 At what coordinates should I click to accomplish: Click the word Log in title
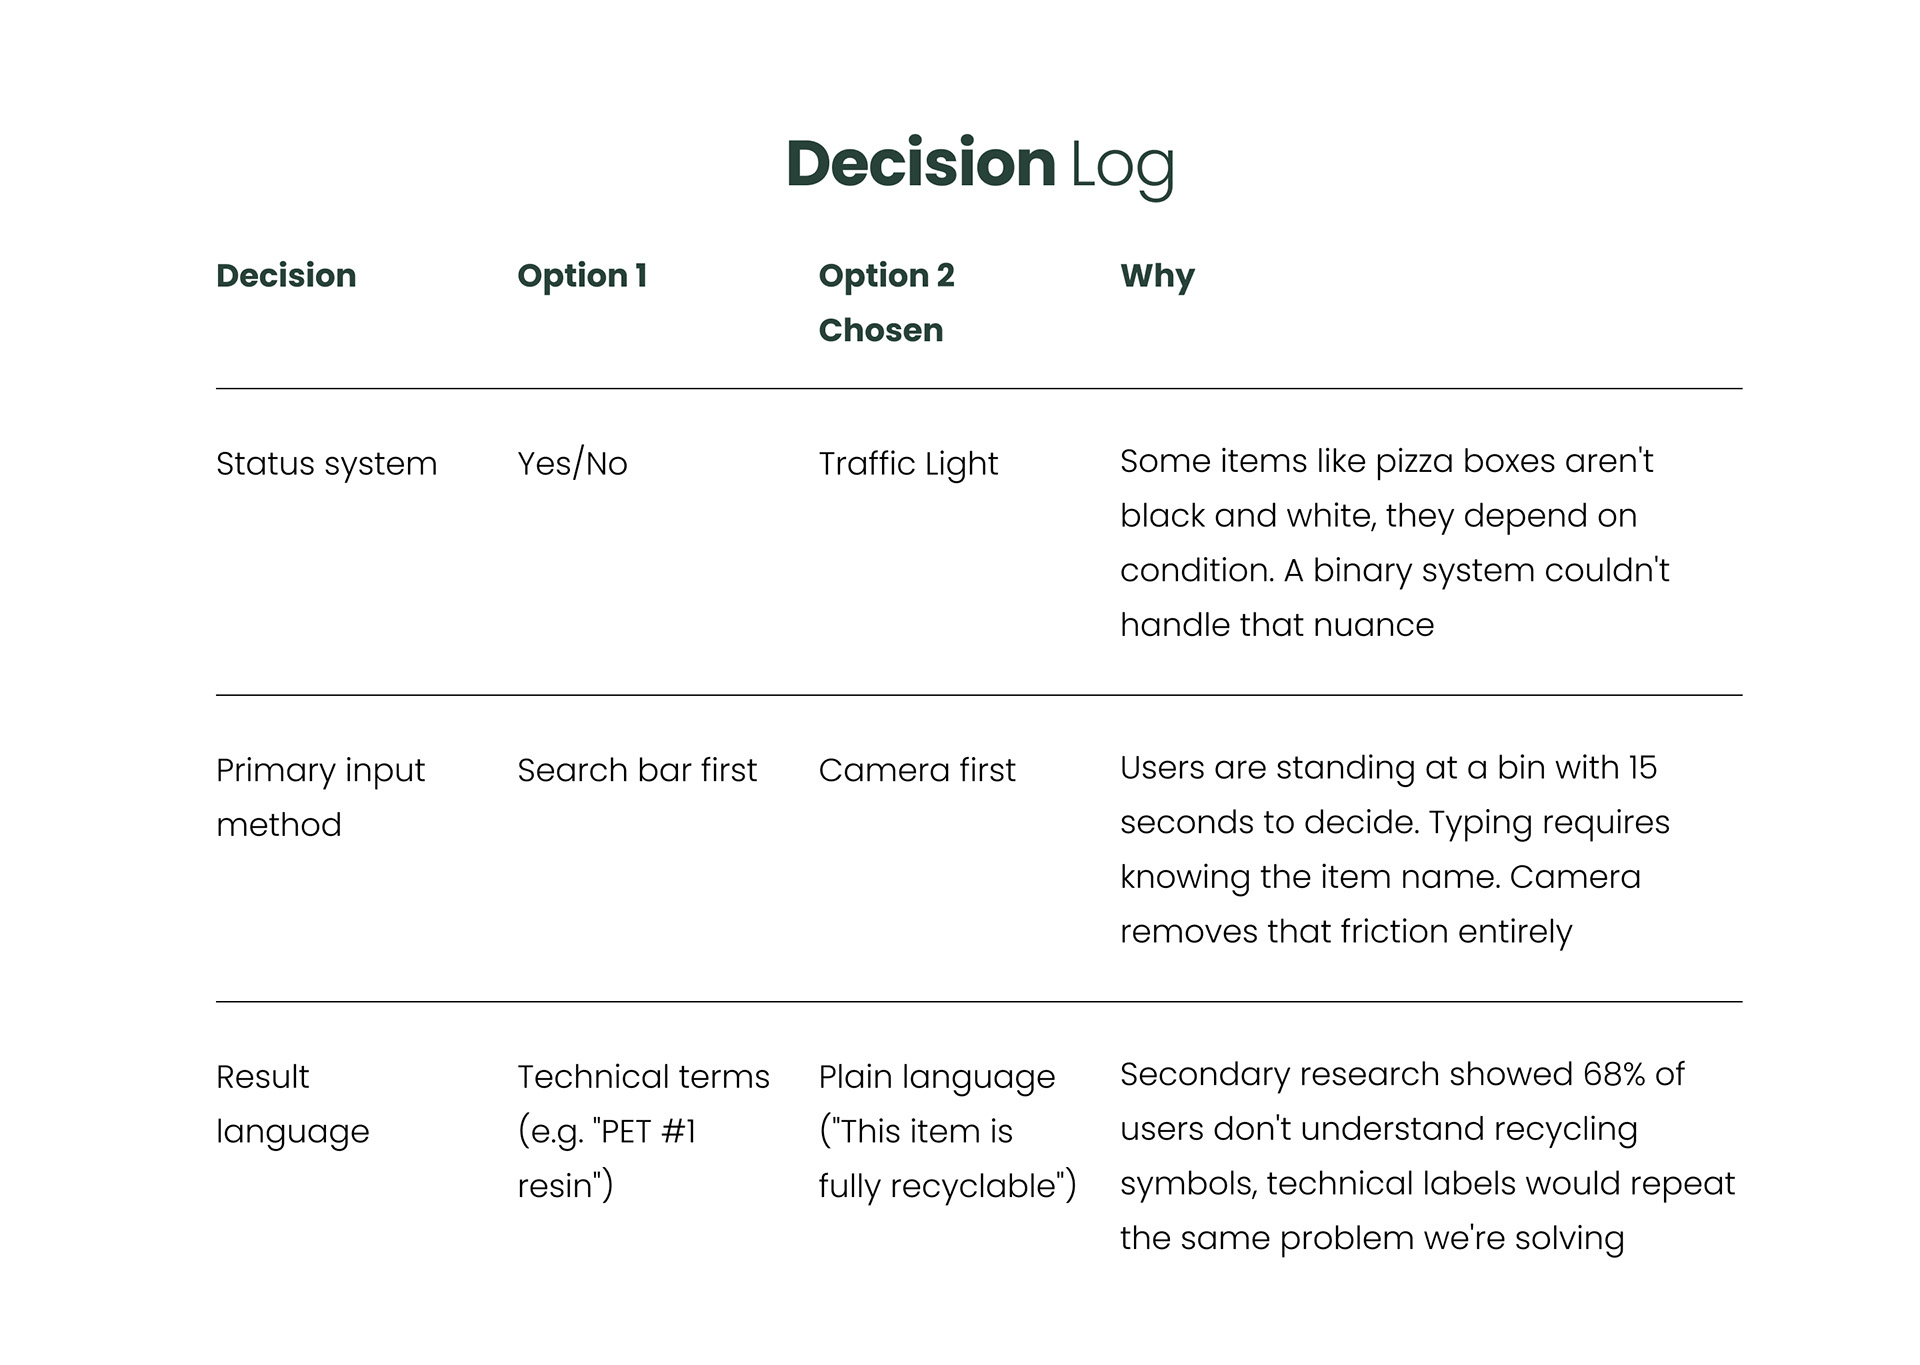pos(1122,166)
